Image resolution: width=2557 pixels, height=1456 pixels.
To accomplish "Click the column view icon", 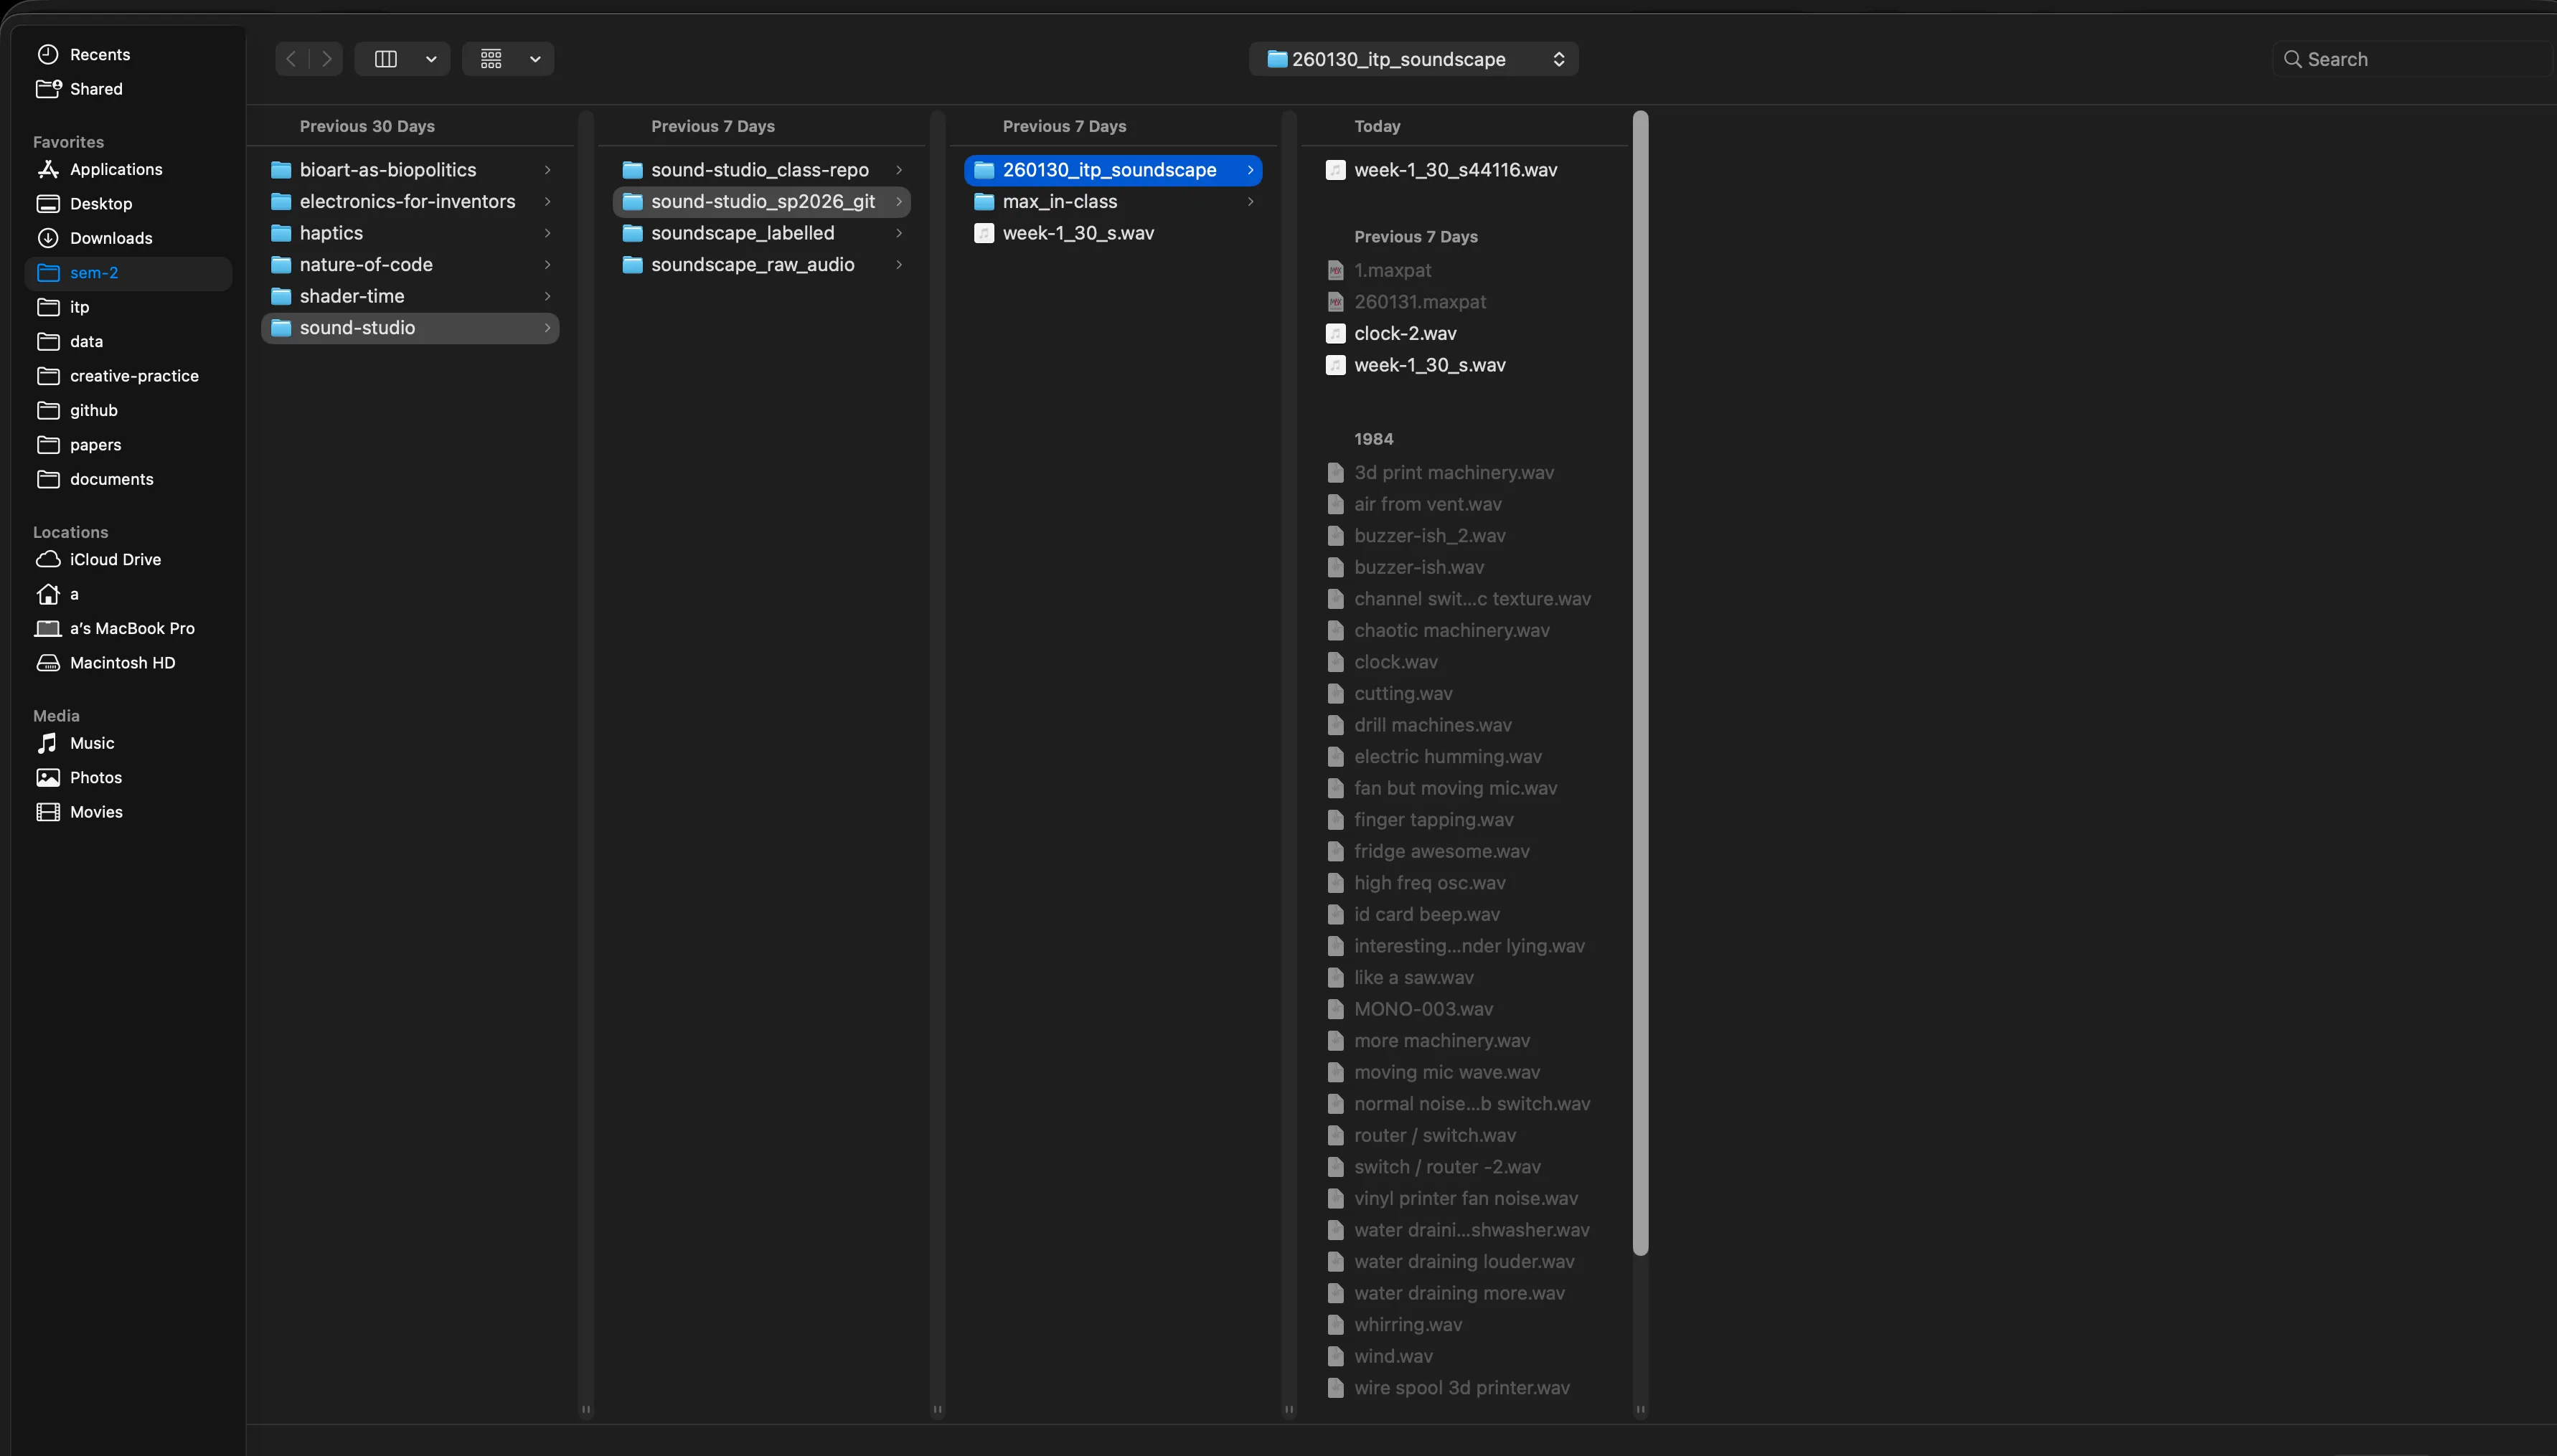I will 385,59.
